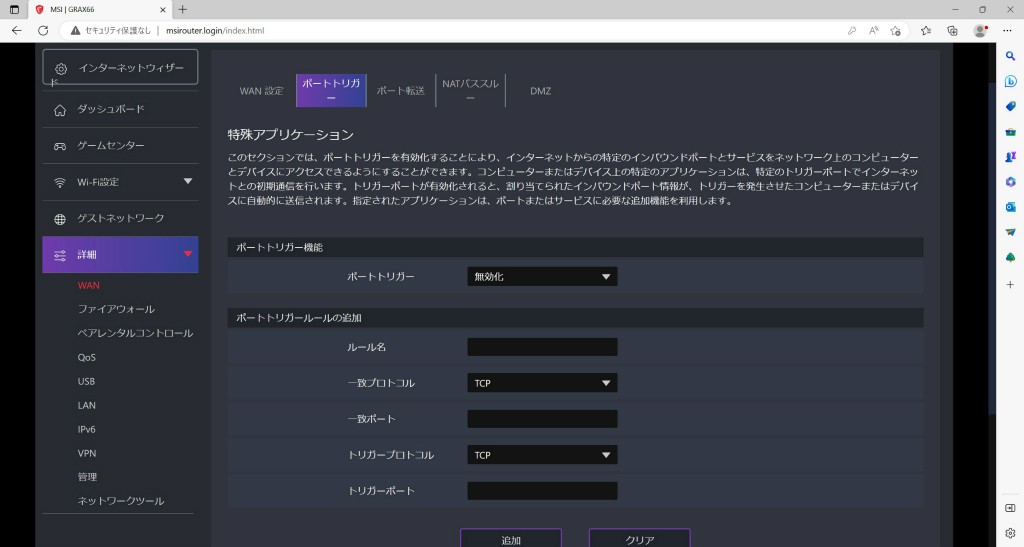Open the インターネットウィザード button
This screenshot has width=1024, height=547.
coord(120,67)
